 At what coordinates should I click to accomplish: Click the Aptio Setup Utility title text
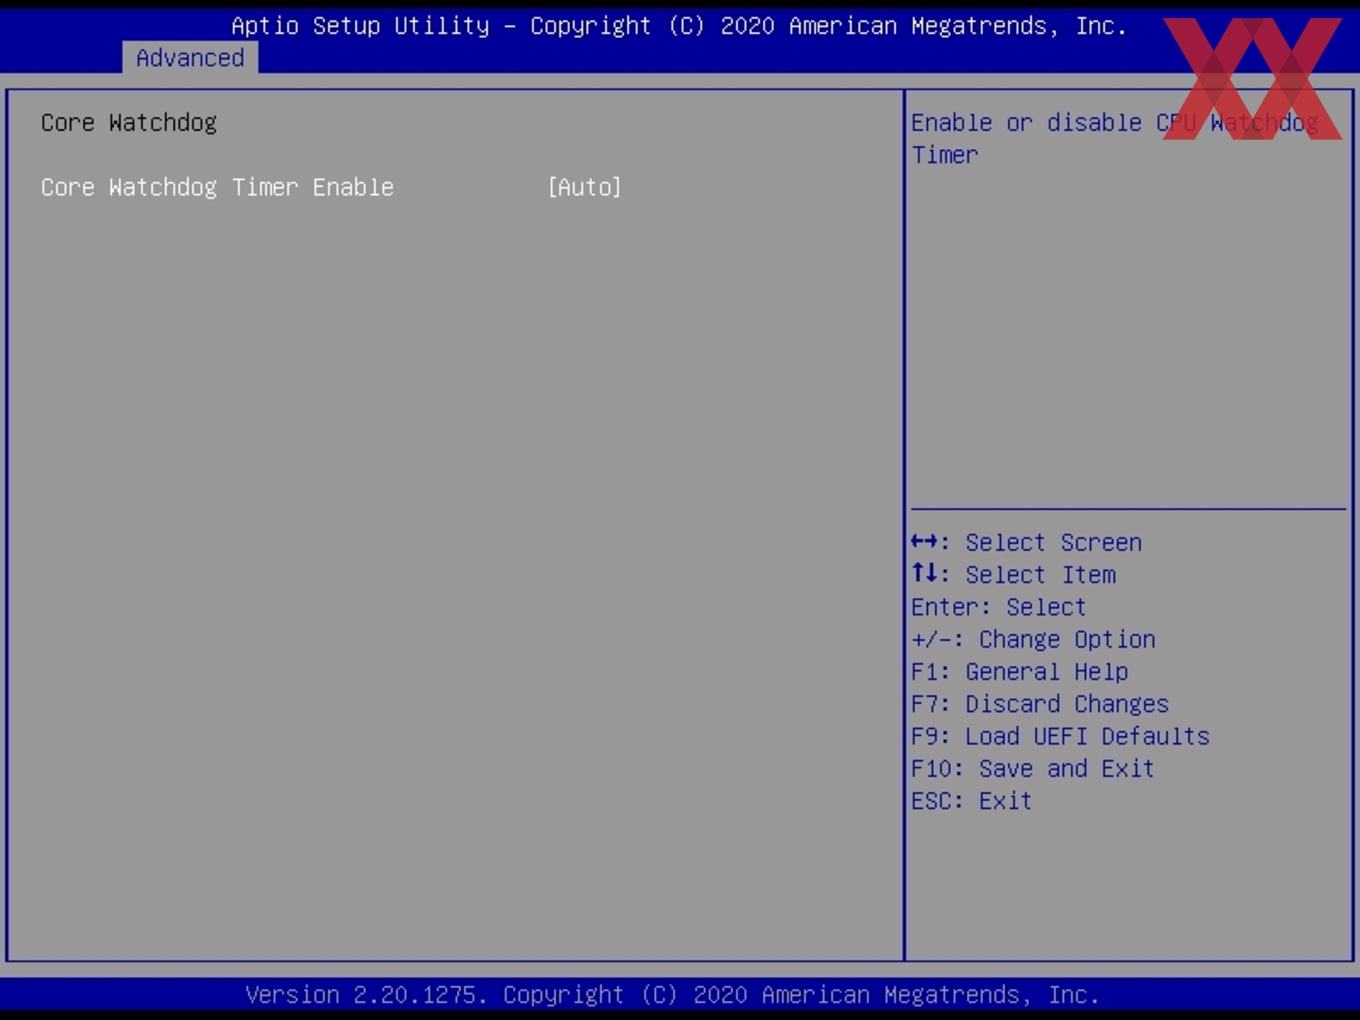click(x=679, y=26)
